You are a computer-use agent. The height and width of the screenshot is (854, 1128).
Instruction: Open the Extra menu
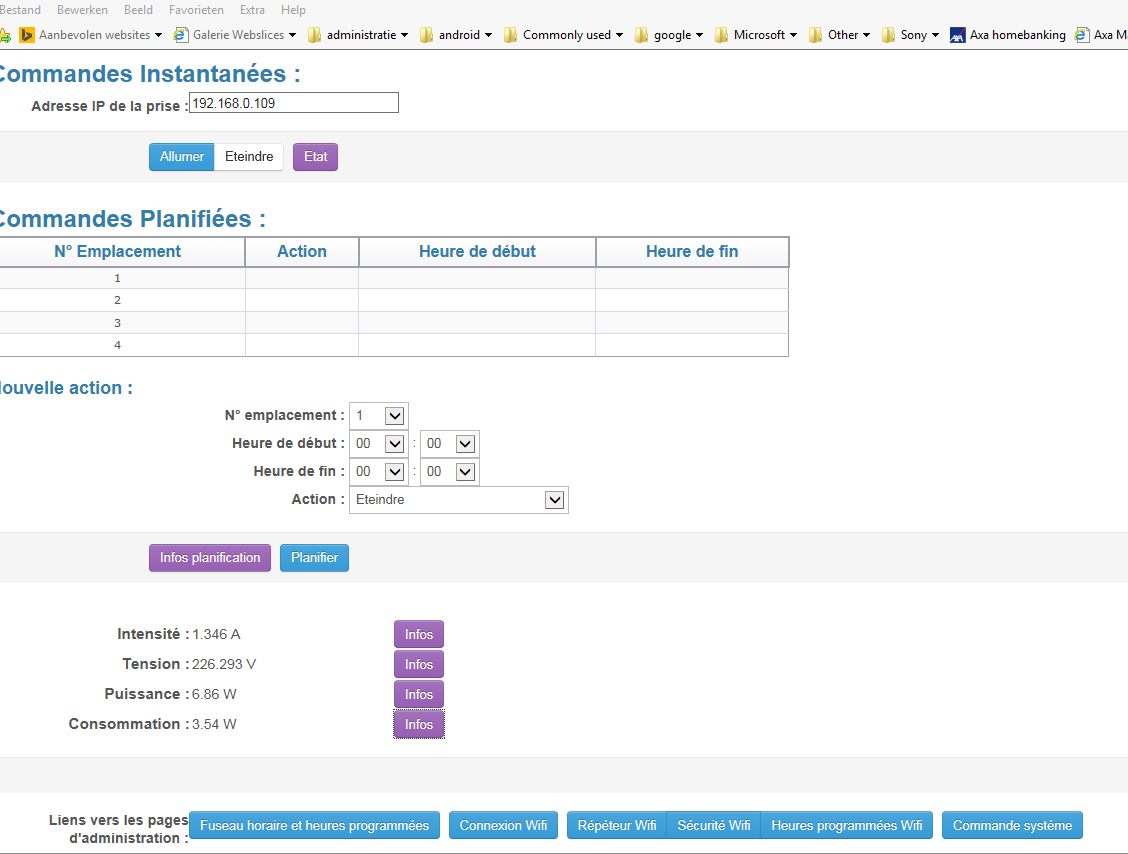[x=252, y=10]
